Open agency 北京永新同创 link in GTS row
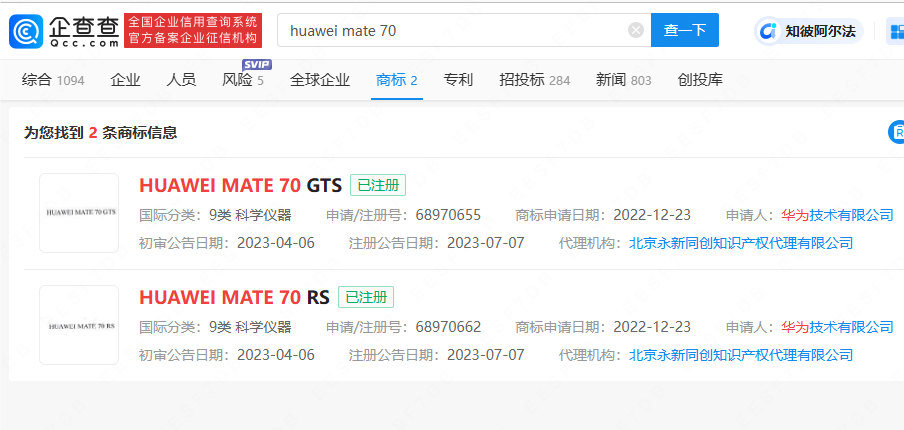The image size is (904, 430). pyautogui.click(x=741, y=243)
